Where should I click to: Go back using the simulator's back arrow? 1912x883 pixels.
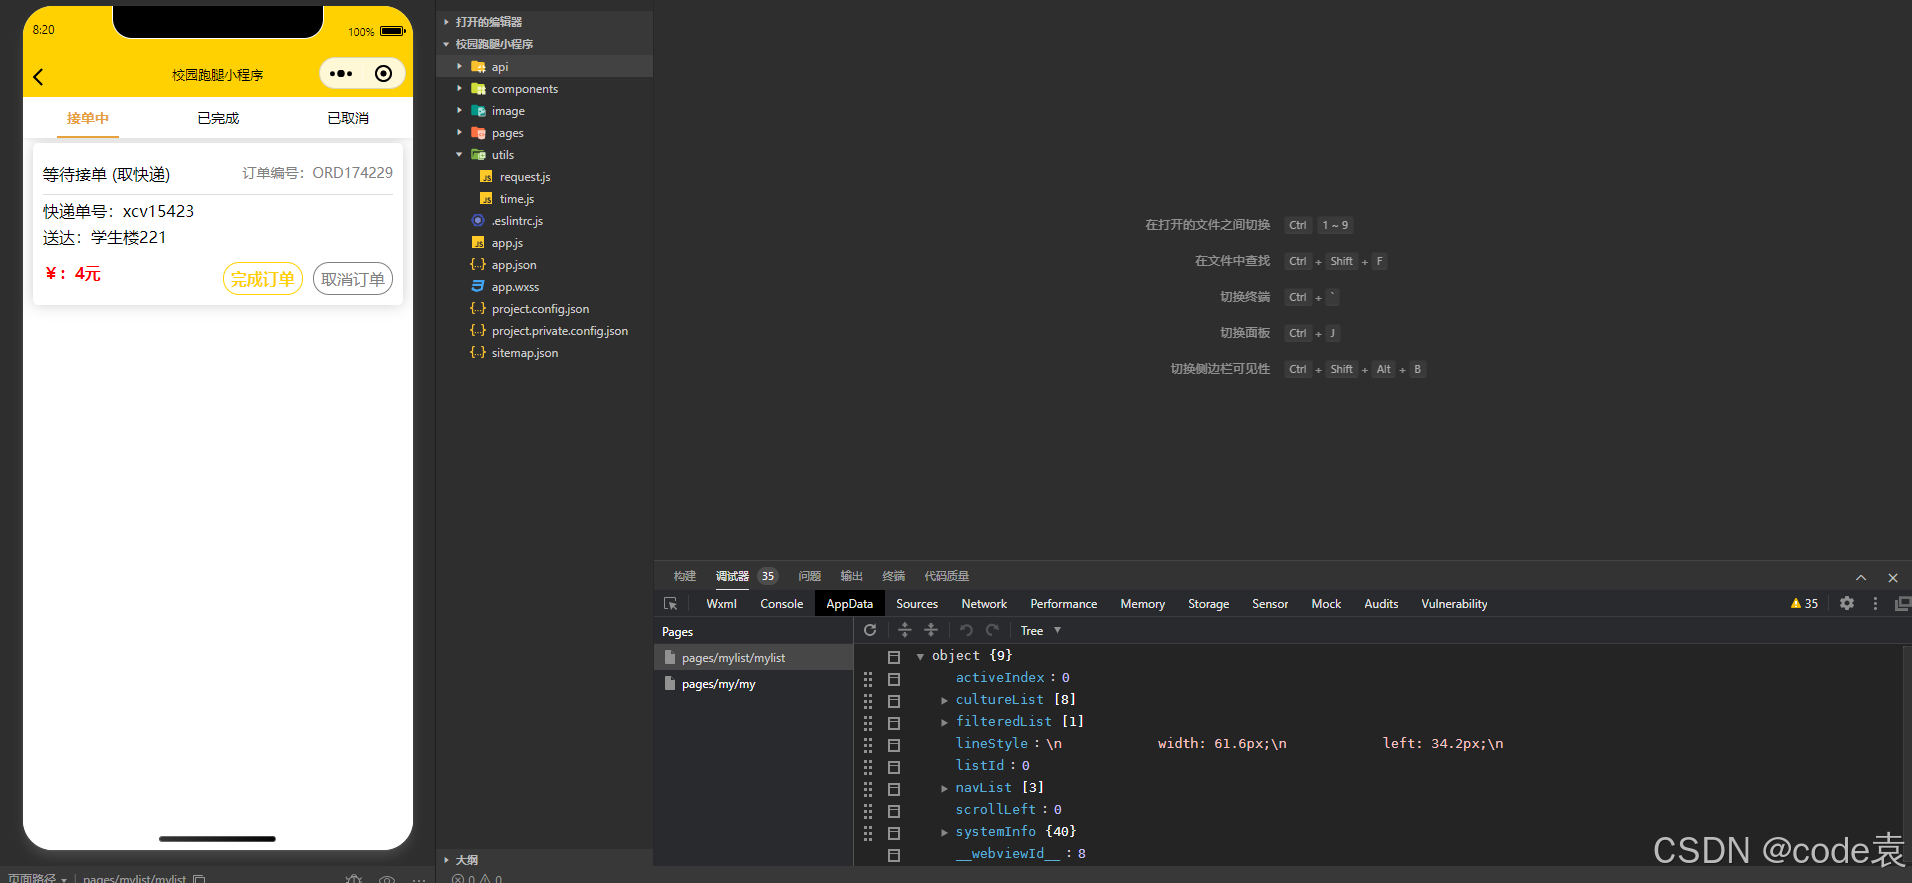click(x=38, y=77)
